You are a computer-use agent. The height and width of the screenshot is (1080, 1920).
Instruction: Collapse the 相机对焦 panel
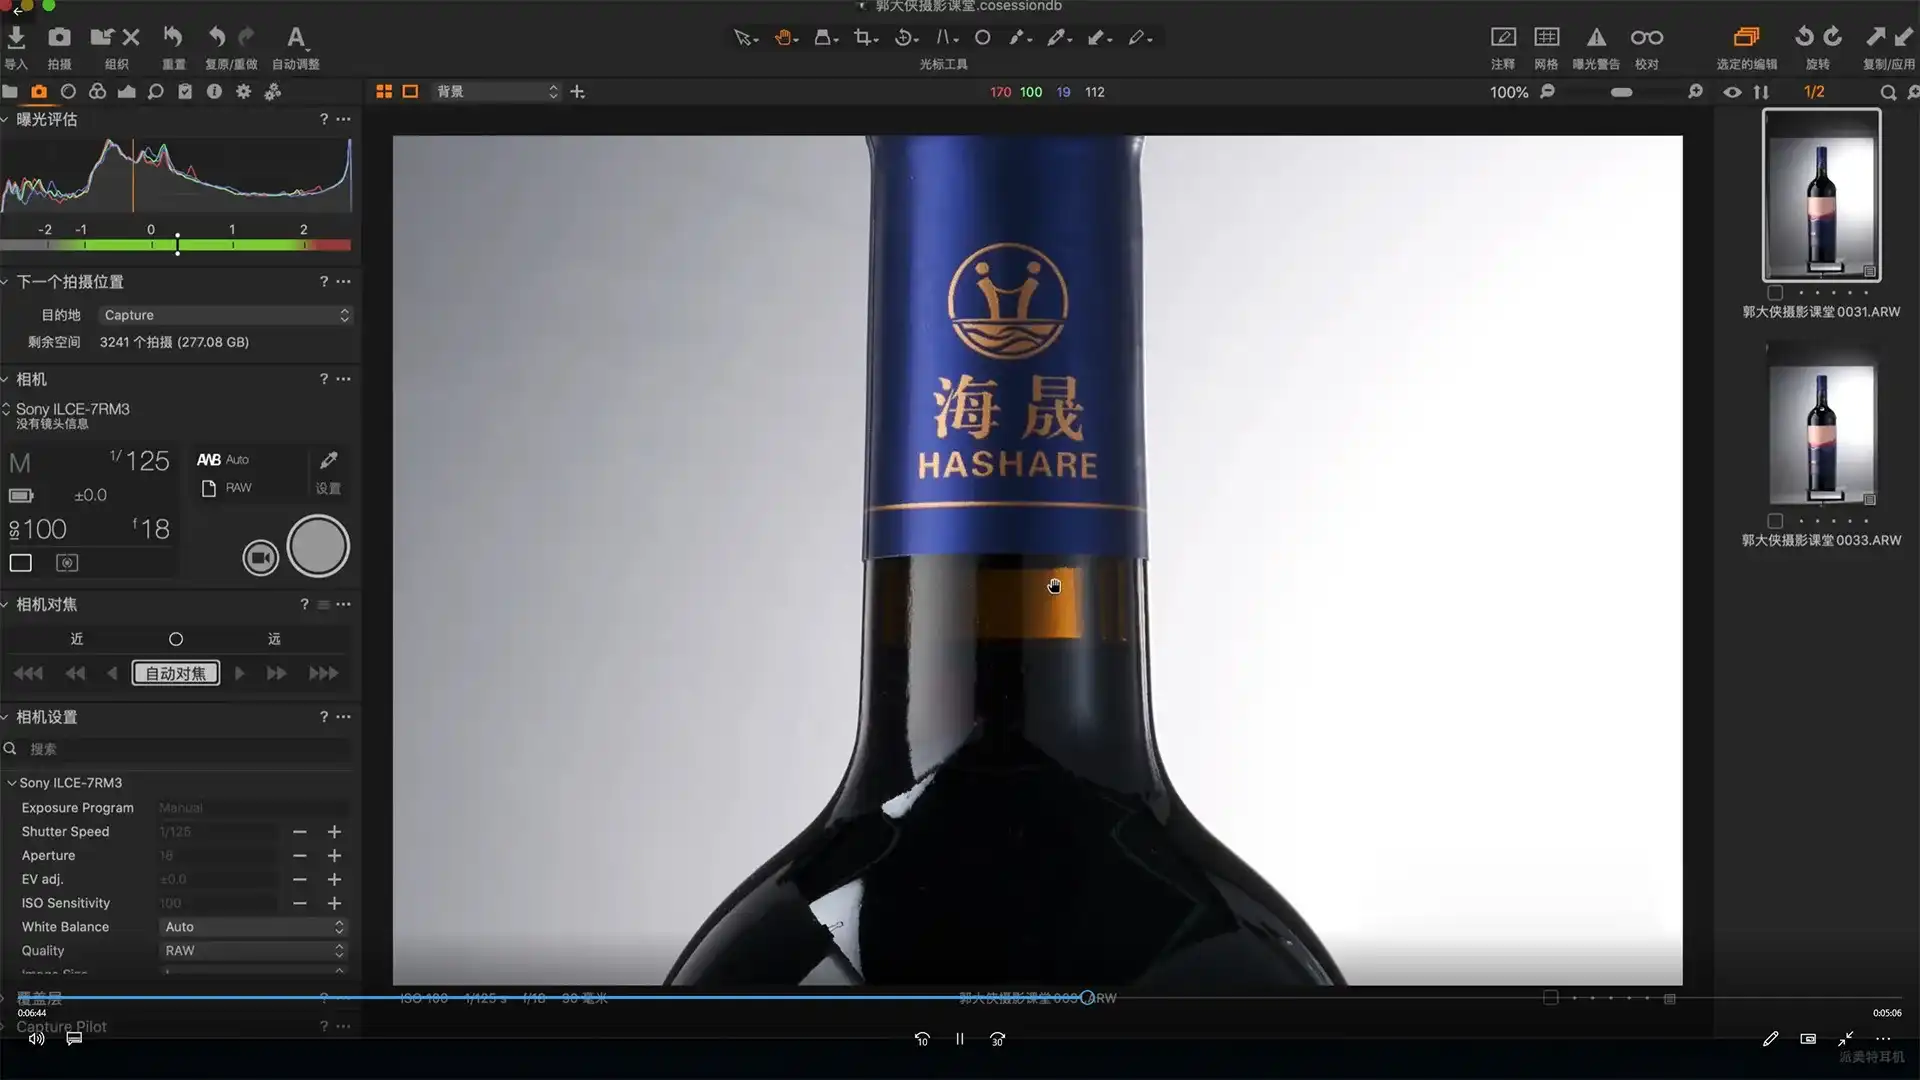click(8, 604)
